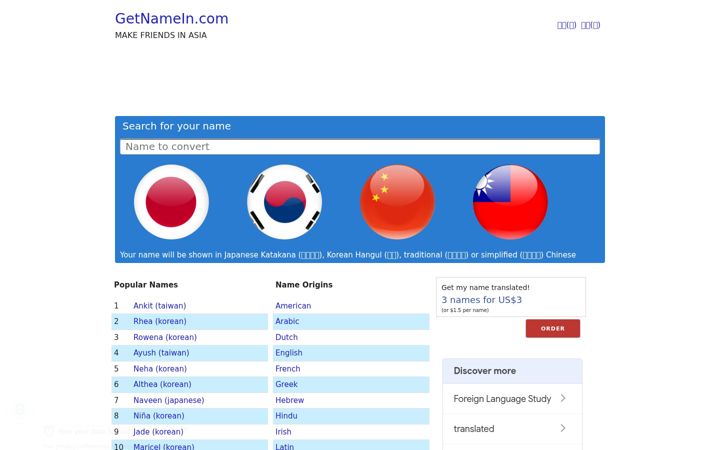Open the GetNameIn.com home link

point(171,18)
